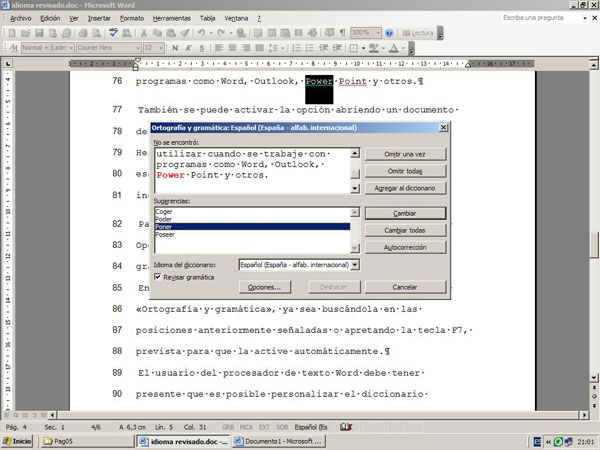The image size is (600, 450).
Task: Open the Style dropdown showing Normal
Action: (x=71, y=48)
